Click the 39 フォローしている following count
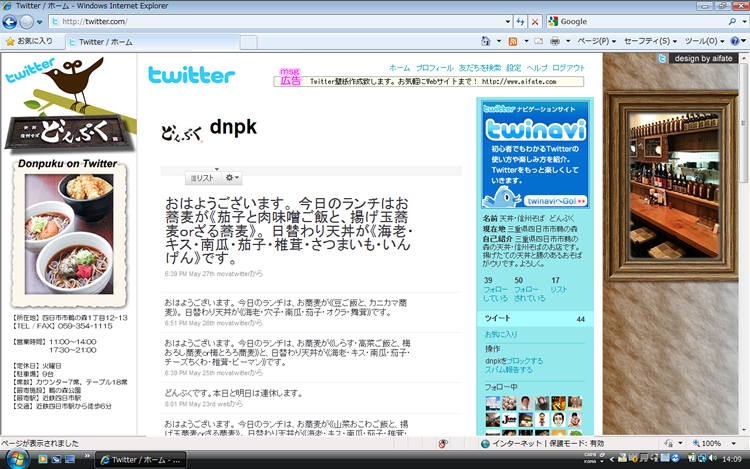 495,289
